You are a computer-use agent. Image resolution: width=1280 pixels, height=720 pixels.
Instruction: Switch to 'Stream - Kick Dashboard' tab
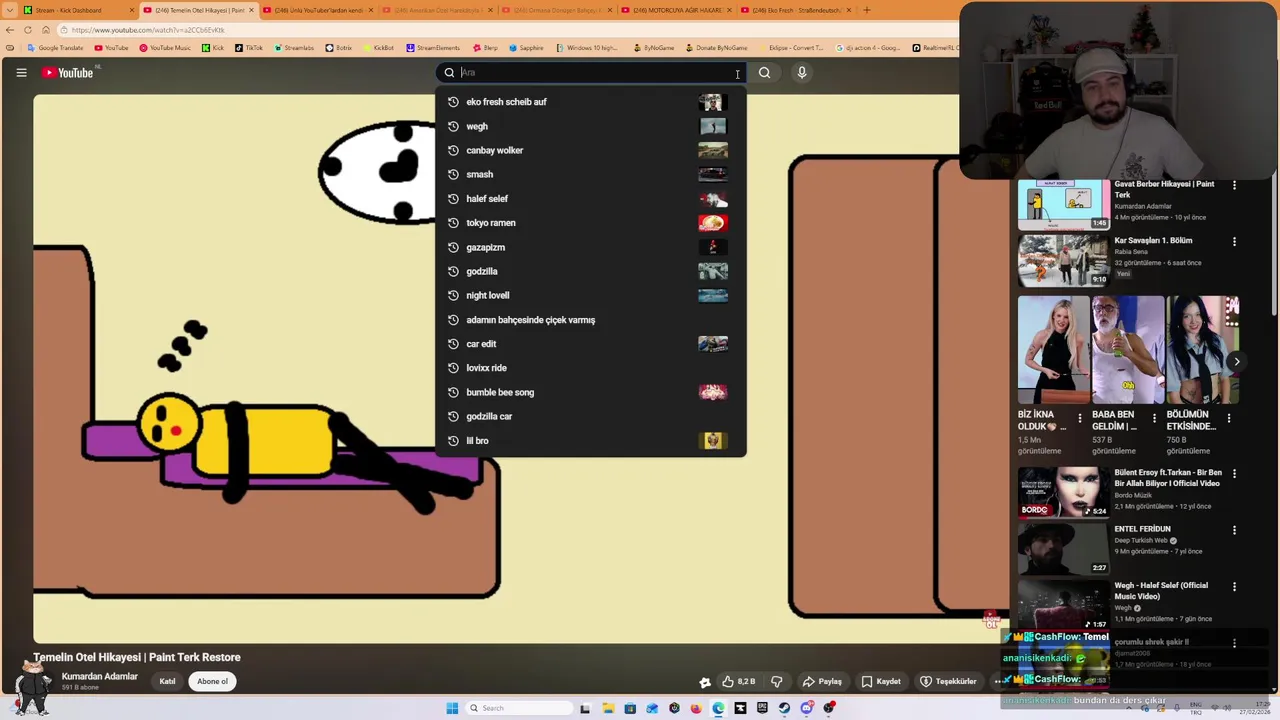(78, 10)
